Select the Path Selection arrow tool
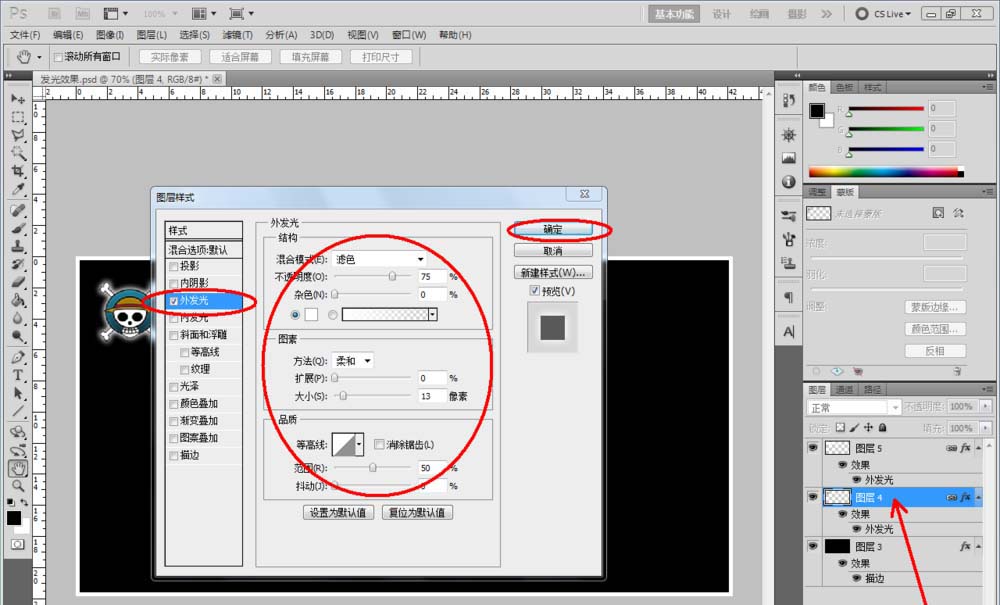 coord(18,393)
